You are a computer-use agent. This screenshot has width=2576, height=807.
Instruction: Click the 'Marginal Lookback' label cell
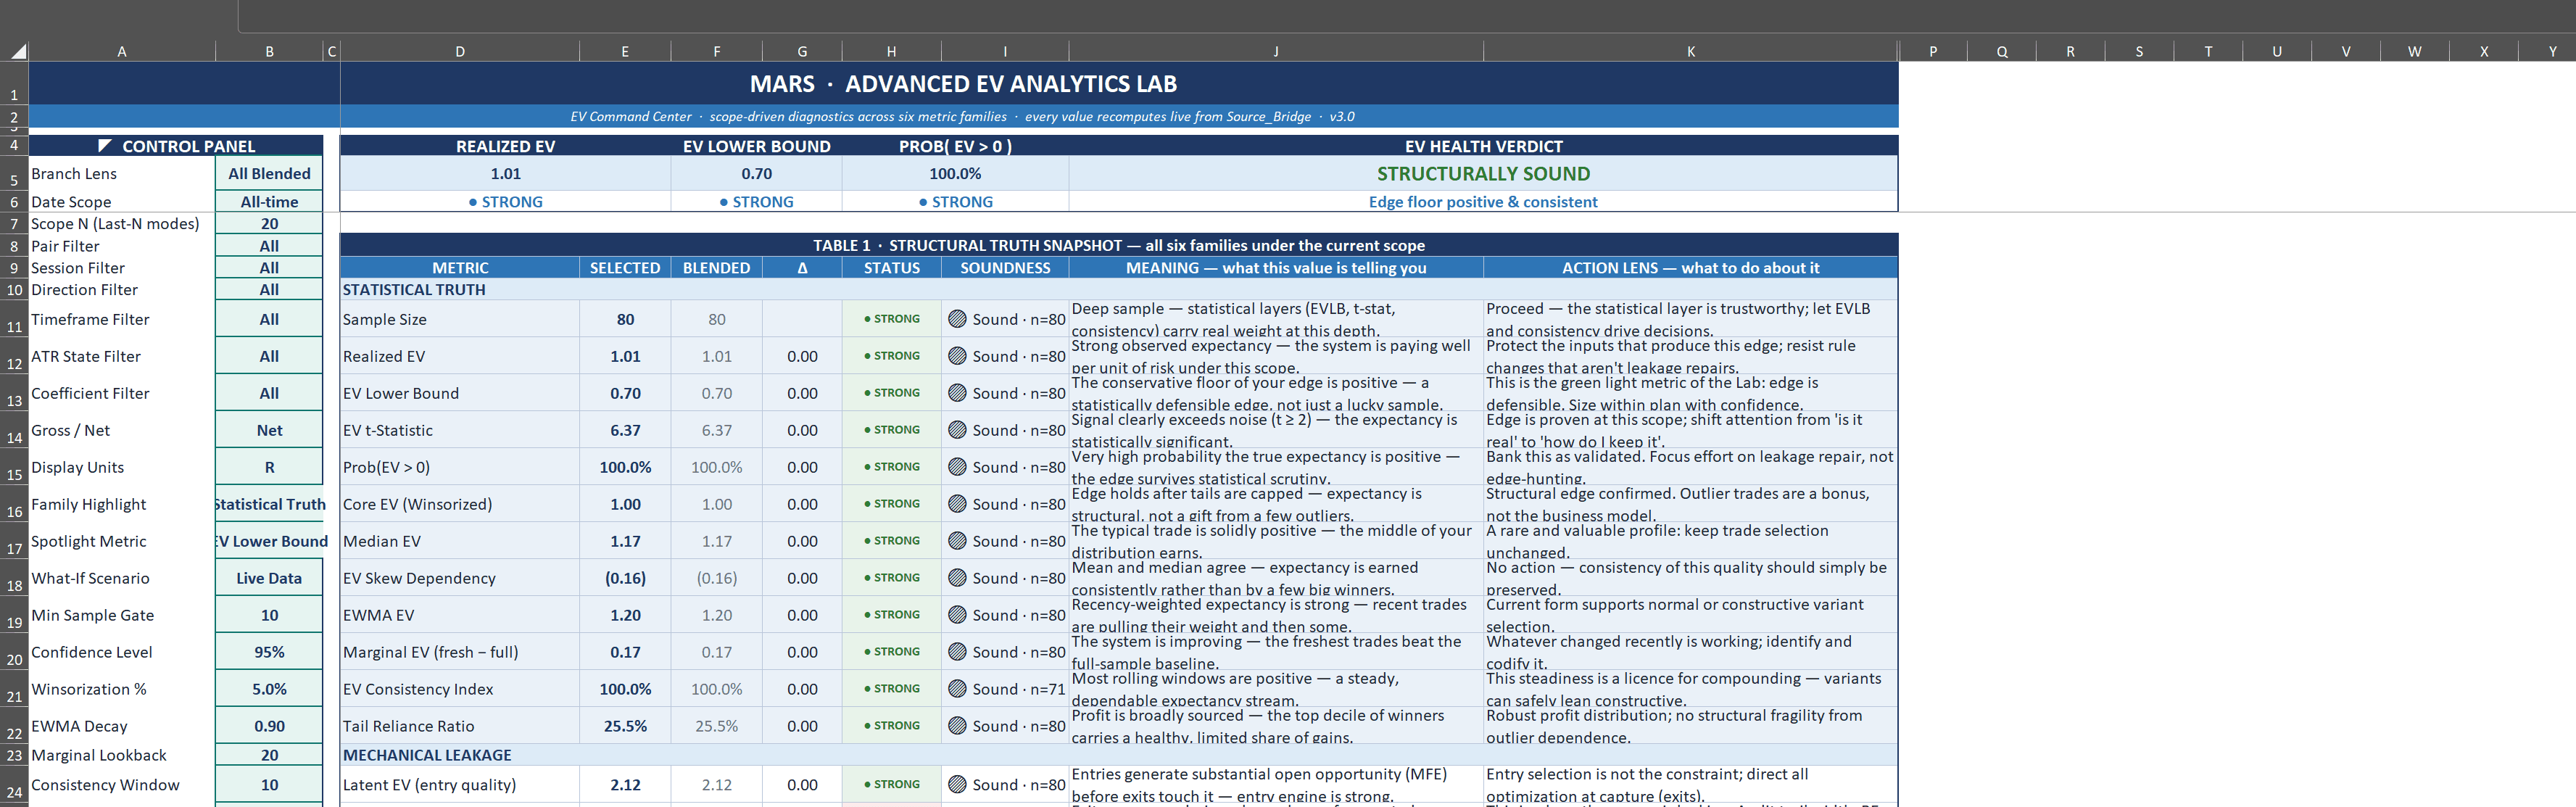click(x=121, y=755)
